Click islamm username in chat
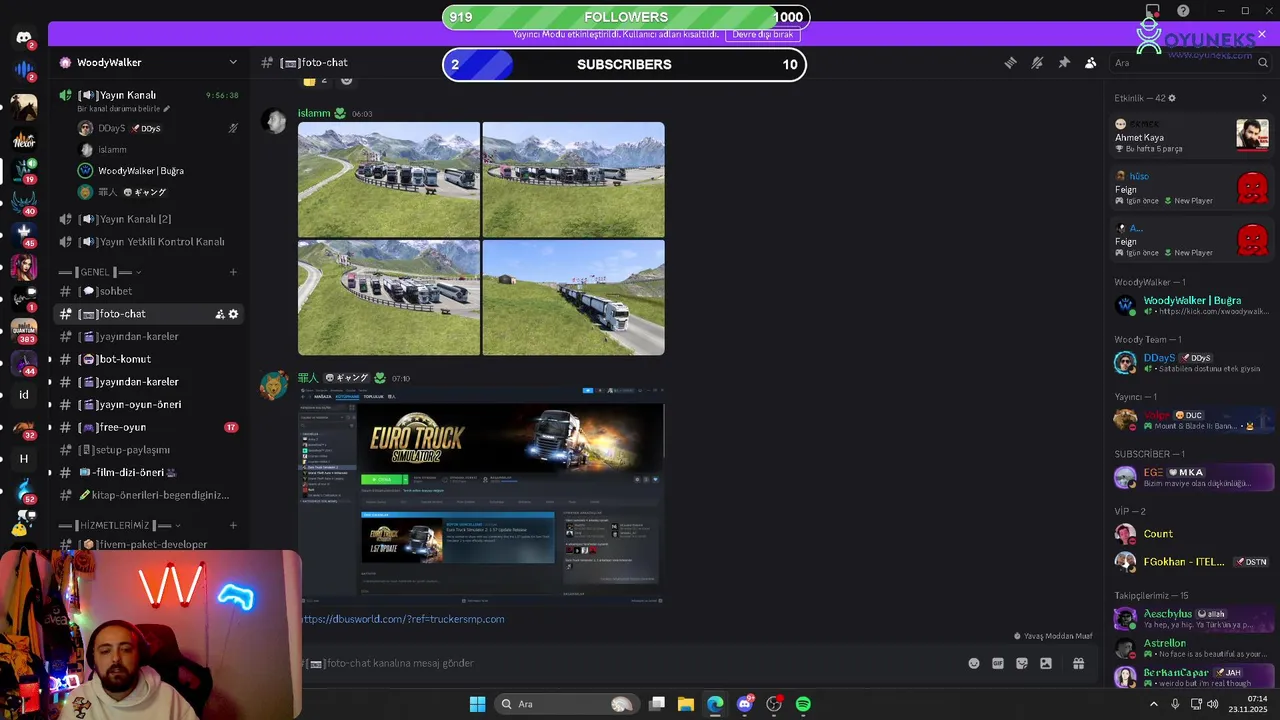The image size is (1280, 720). click(314, 113)
